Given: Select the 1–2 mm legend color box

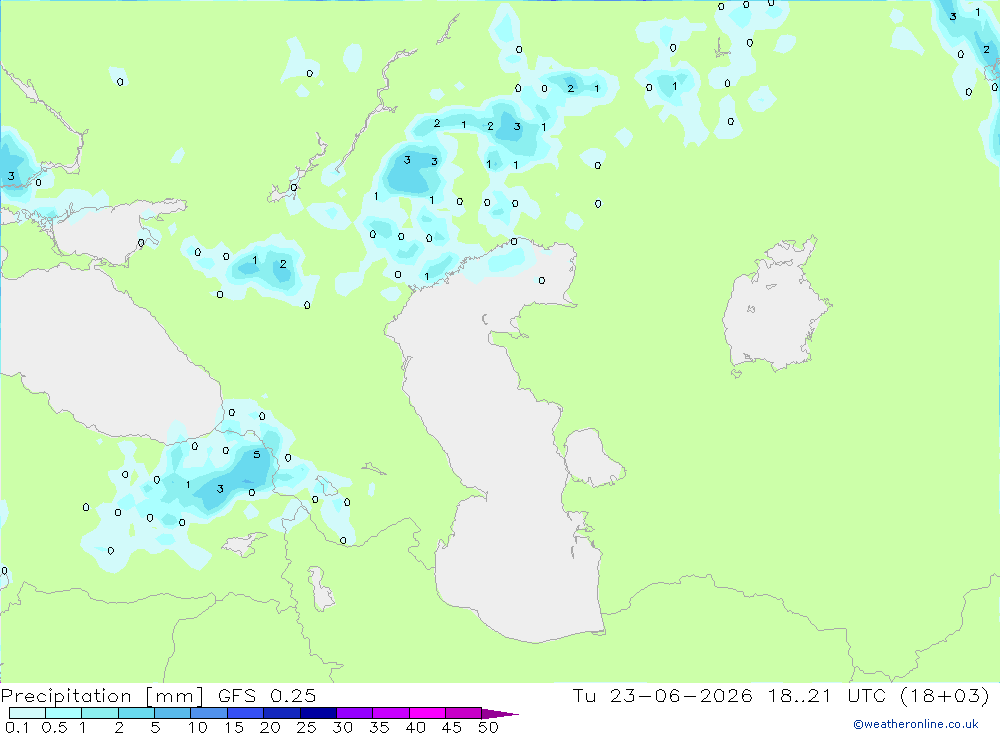Looking at the screenshot, I should point(100,713).
